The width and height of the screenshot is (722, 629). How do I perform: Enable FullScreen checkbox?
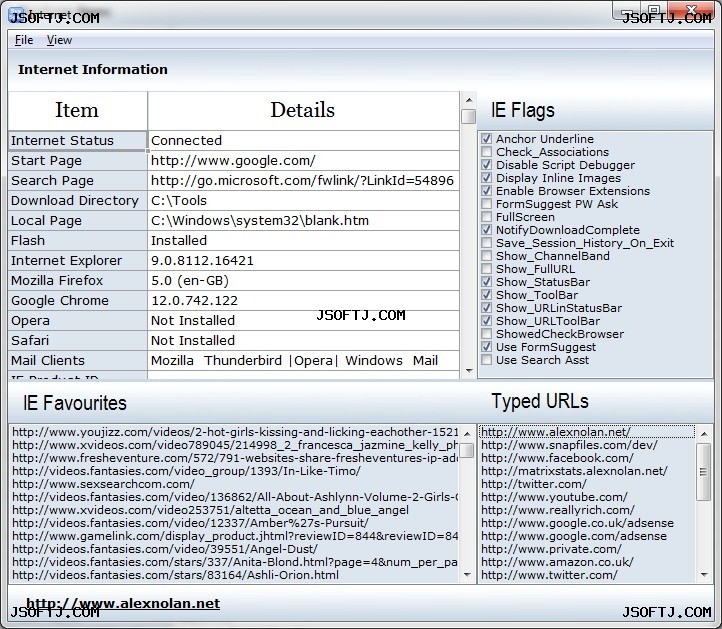pyautogui.click(x=486, y=216)
